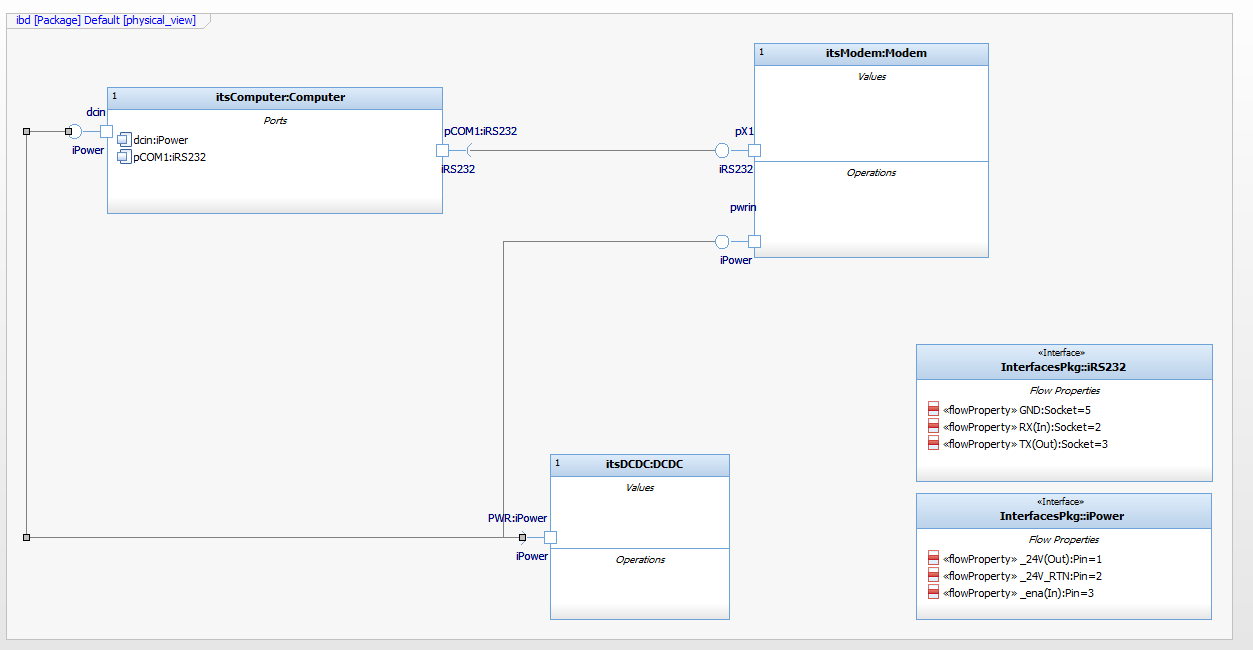
Task: Select the pwrin iPower port on the Modem
Action: click(x=754, y=241)
